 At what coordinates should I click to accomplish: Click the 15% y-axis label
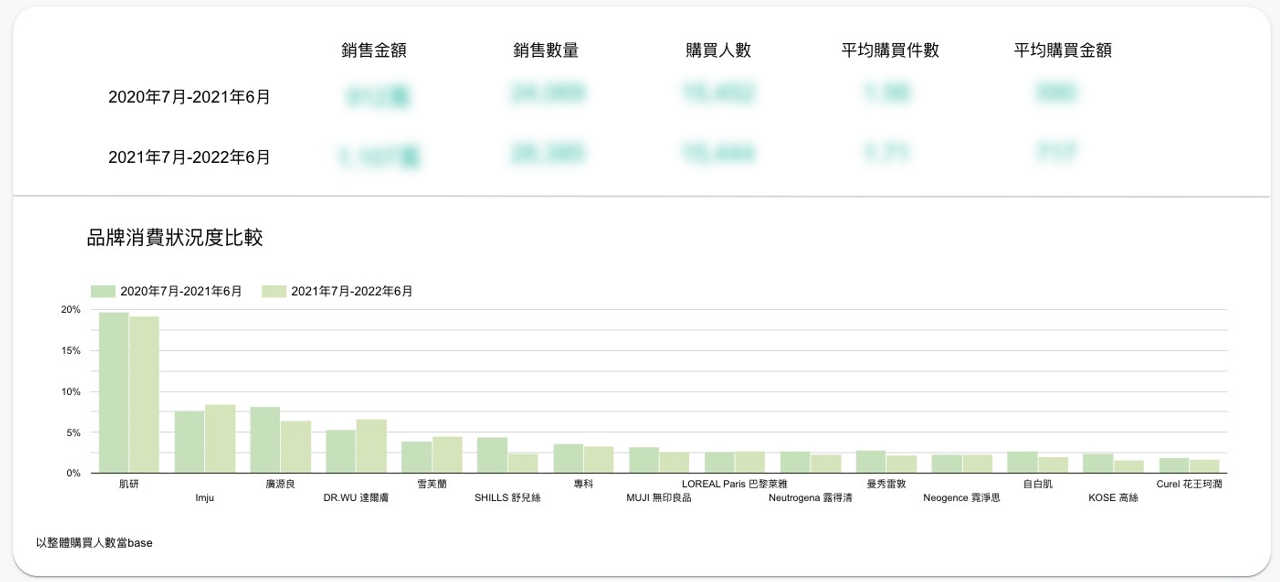[x=70, y=351]
